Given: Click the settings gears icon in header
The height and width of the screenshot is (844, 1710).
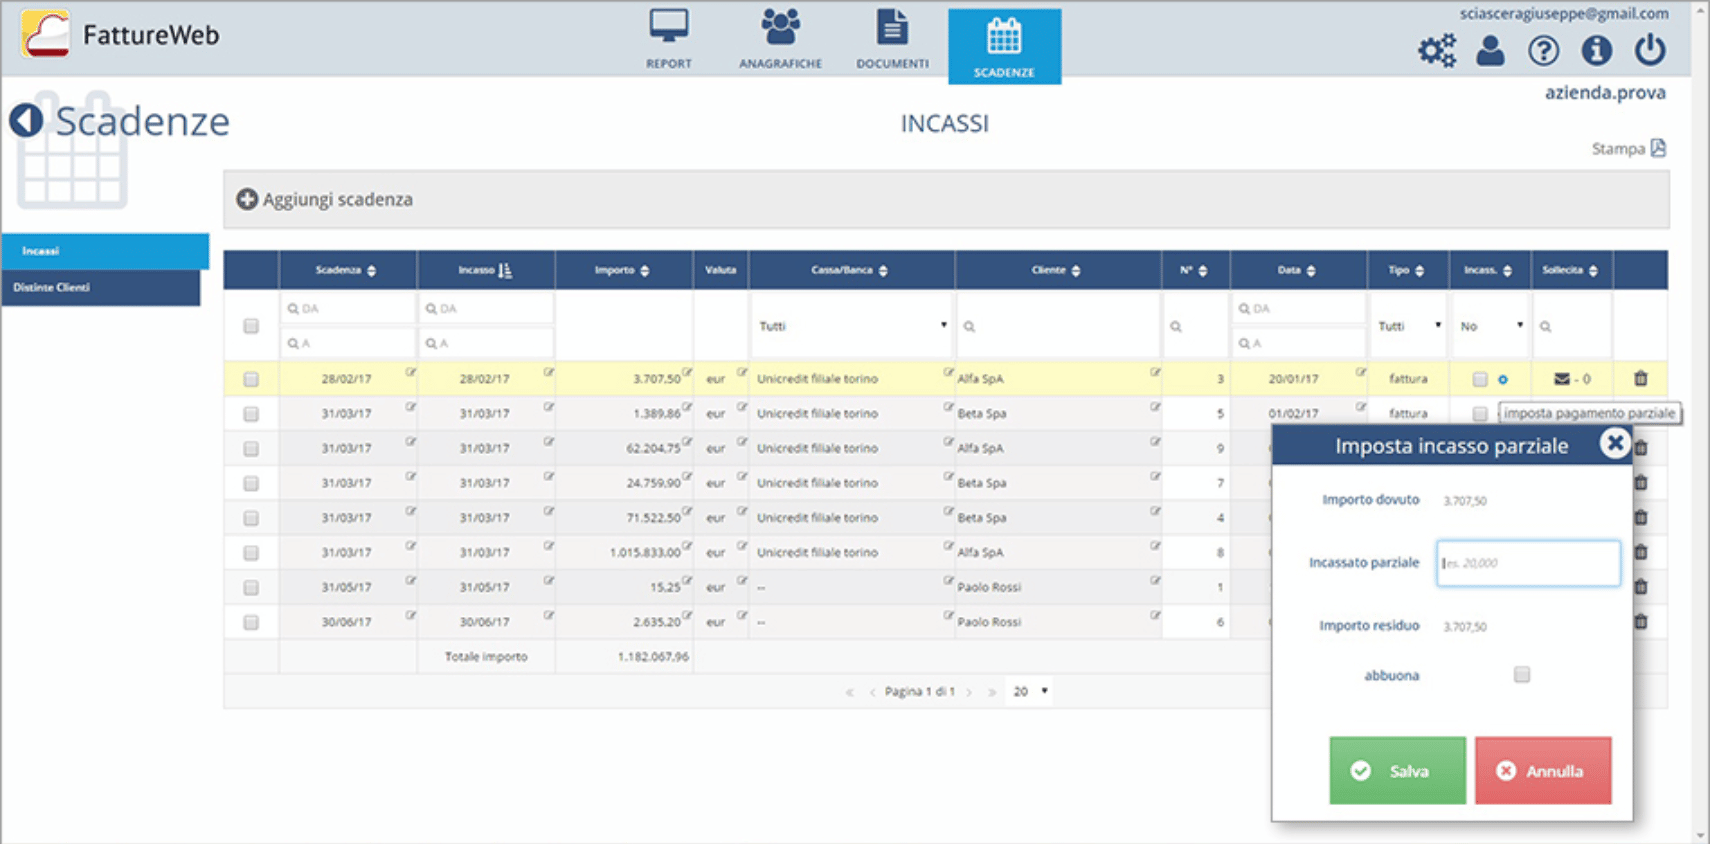Looking at the screenshot, I should point(1436,50).
